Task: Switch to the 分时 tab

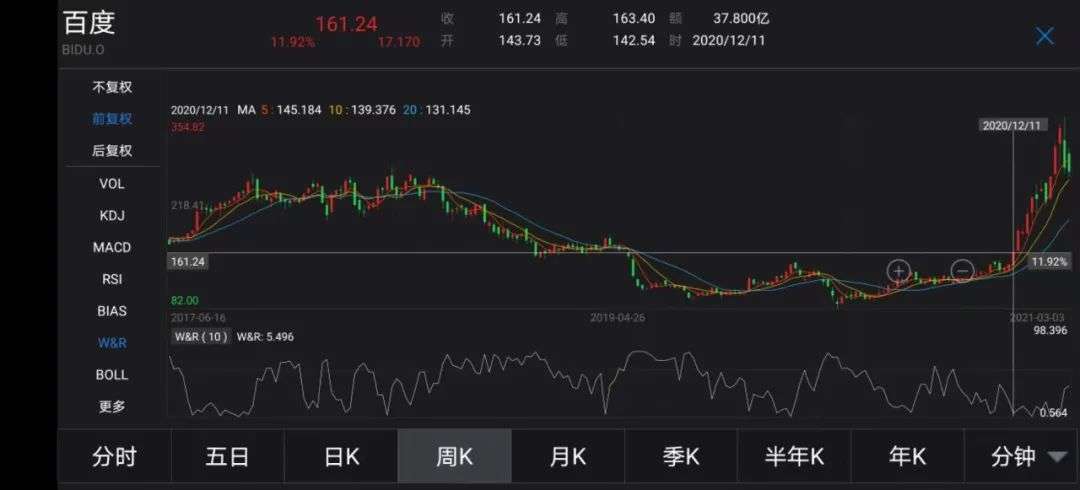Action: coord(114,457)
